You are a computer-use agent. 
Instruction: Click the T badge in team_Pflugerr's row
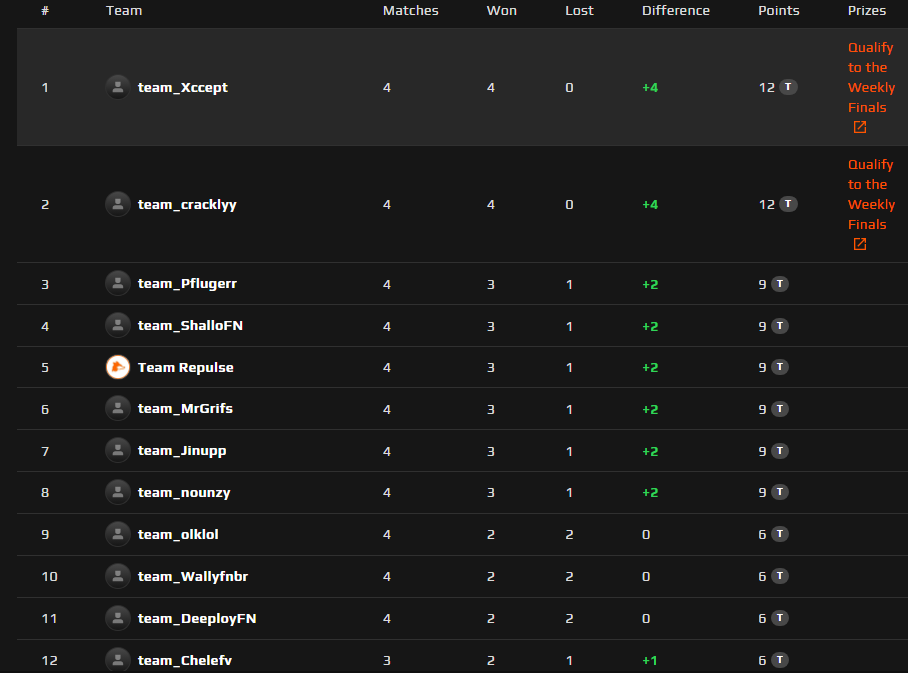[x=780, y=284]
